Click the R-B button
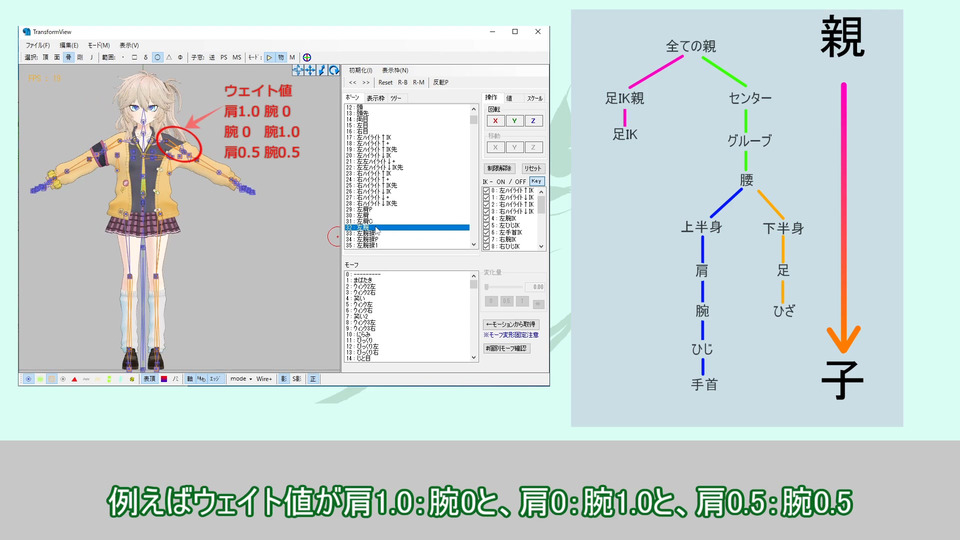Viewport: 960px width, 540px height. (x=402, y=82)
